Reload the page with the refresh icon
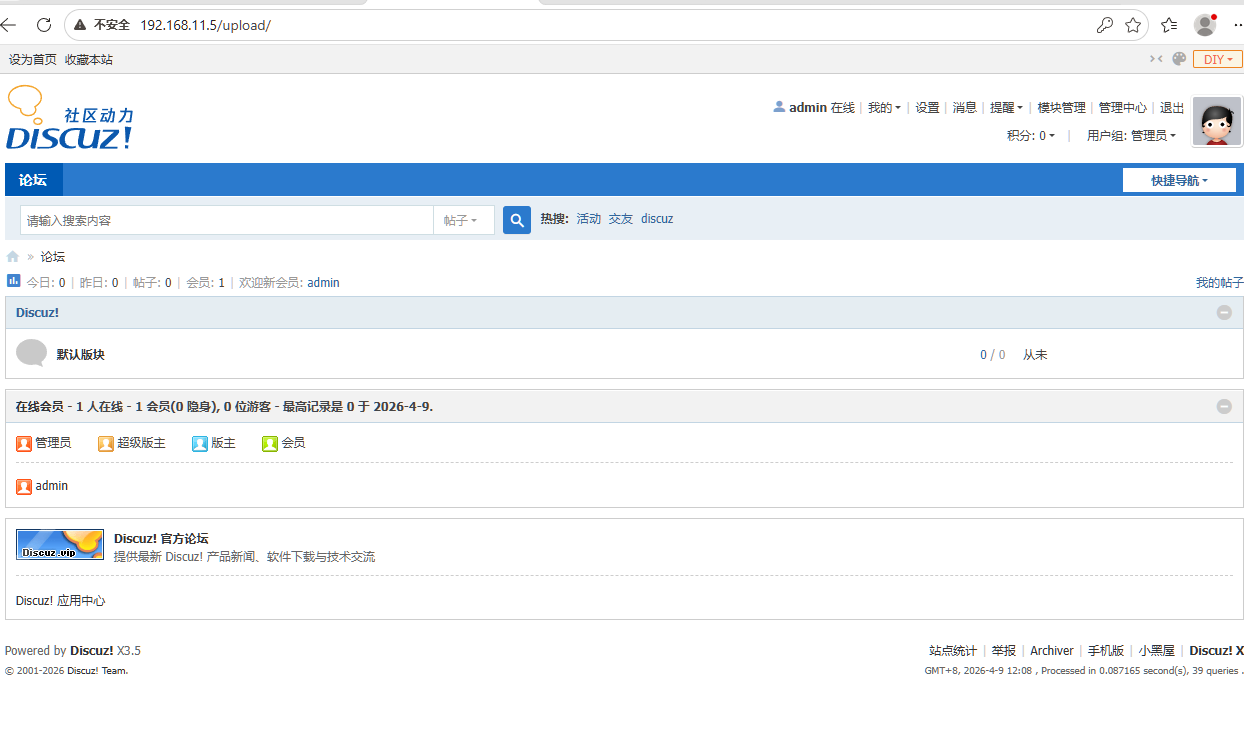 [x=44, y=25]
